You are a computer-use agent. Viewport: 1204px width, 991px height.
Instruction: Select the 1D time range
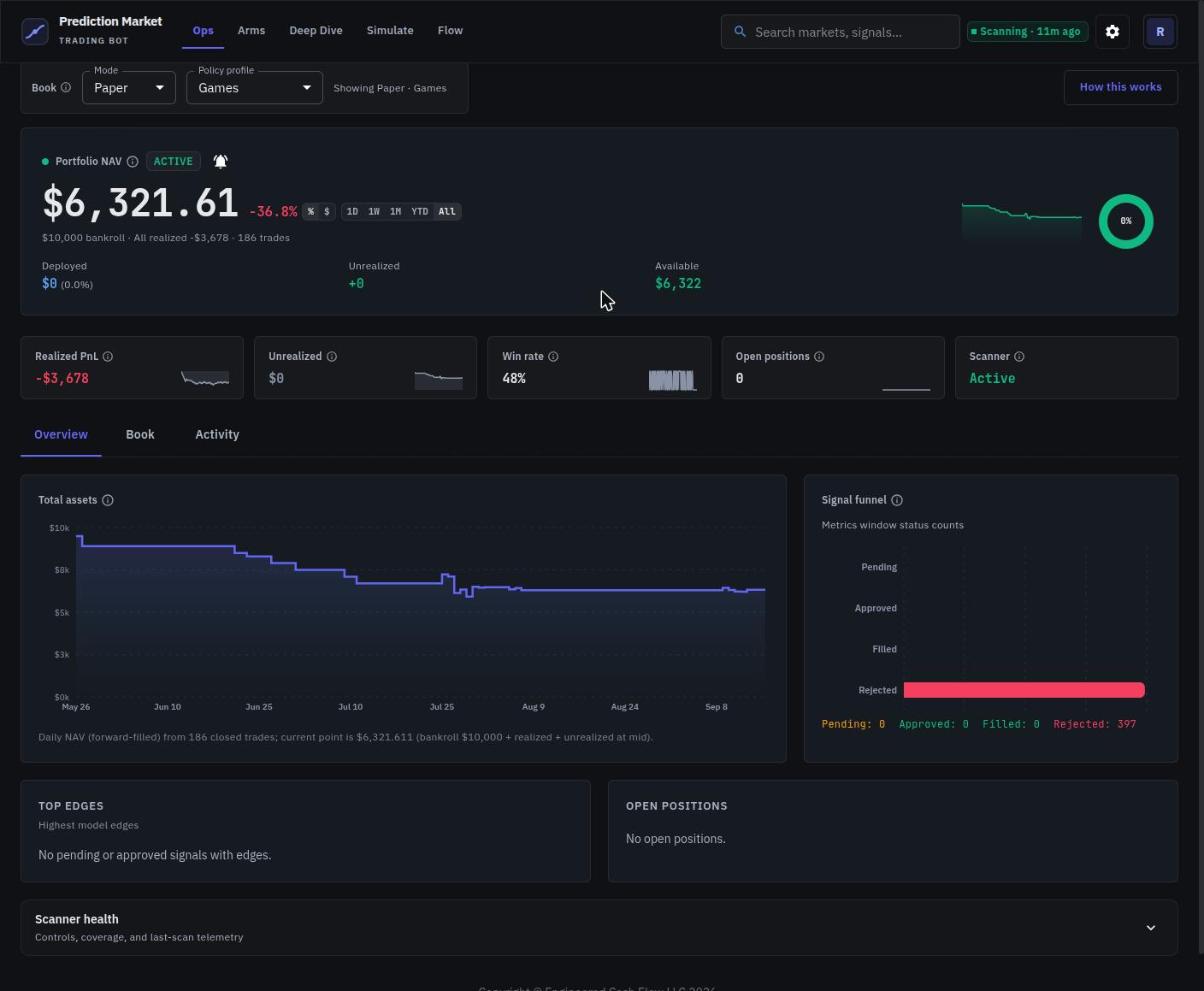(x=352, y=211)
